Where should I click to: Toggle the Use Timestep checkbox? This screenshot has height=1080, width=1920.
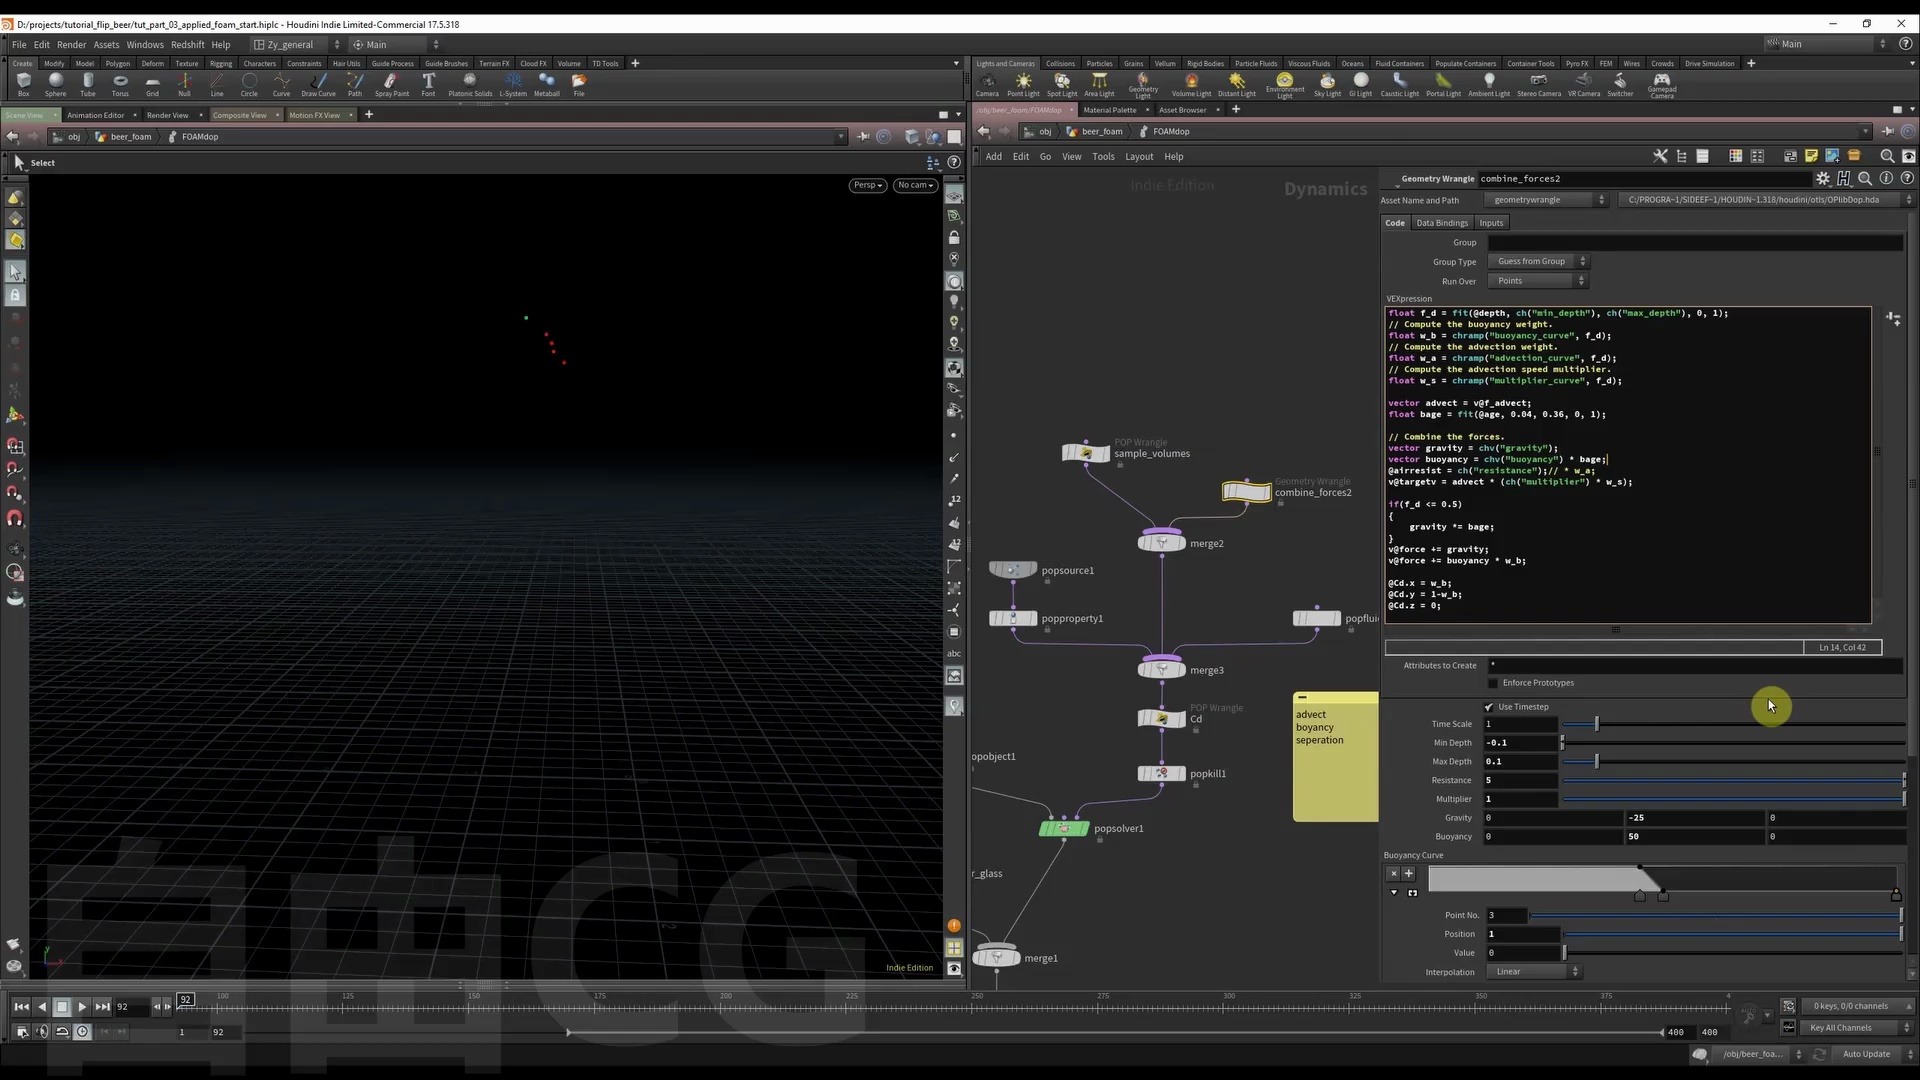click(x=1489, y=707)
